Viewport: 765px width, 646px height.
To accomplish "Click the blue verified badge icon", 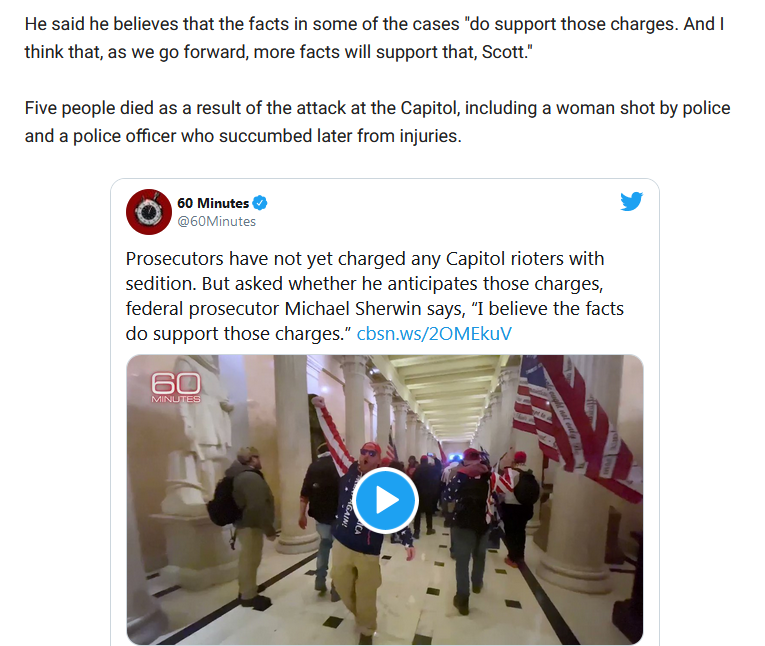I will (261, 203).
